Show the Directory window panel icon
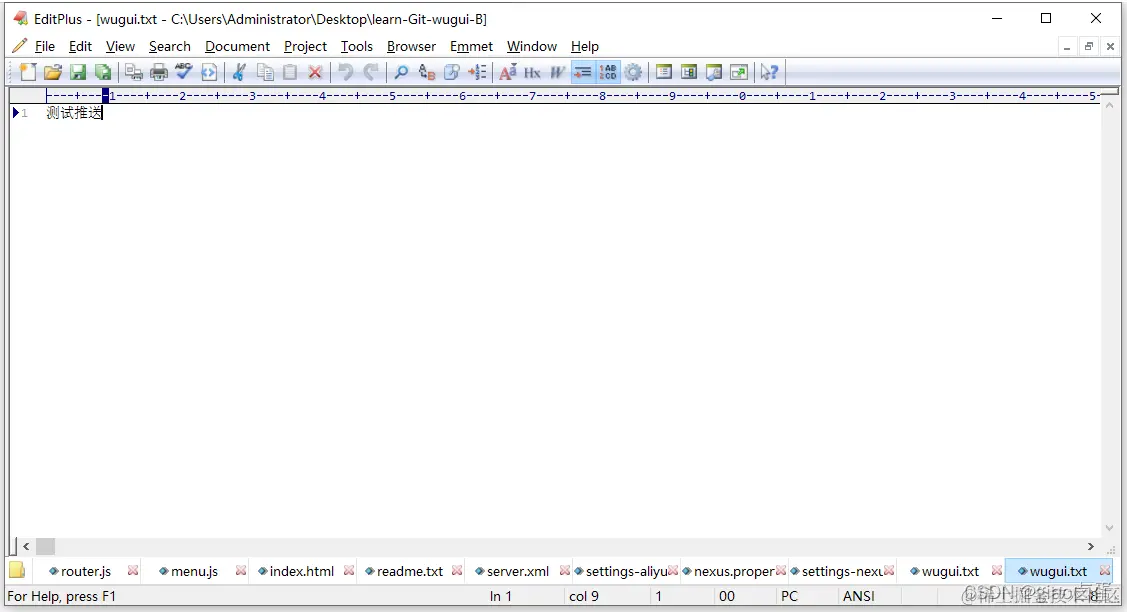This screenshot has height=612, width=1127. pos(664,72)
